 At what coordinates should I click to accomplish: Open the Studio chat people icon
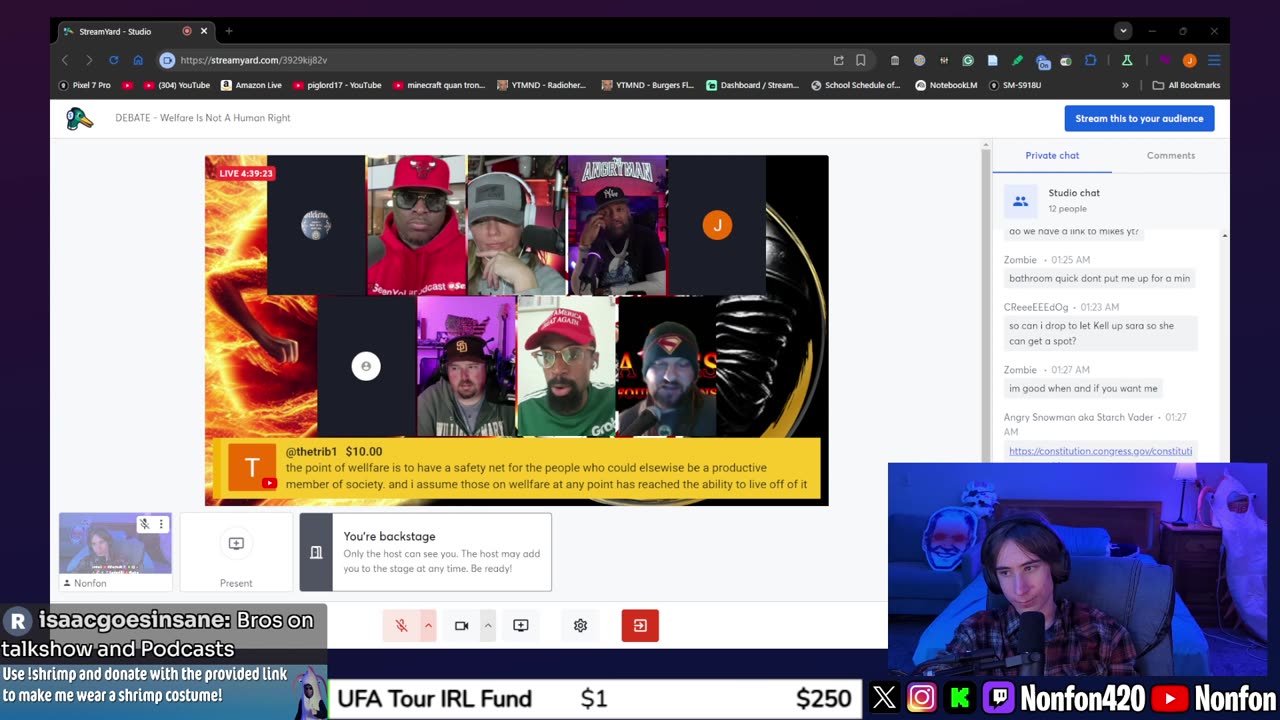(1020, 201)
